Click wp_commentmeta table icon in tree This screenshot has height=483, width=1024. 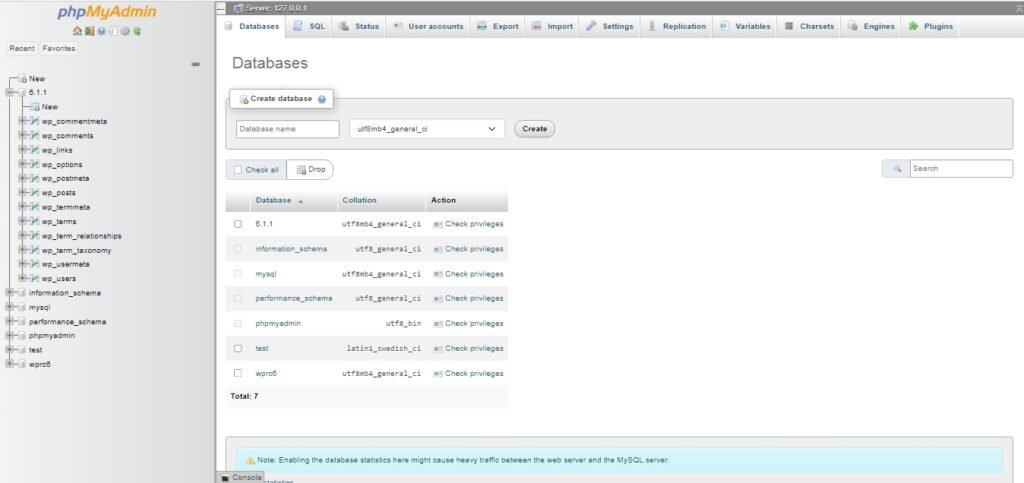[35, 121]
